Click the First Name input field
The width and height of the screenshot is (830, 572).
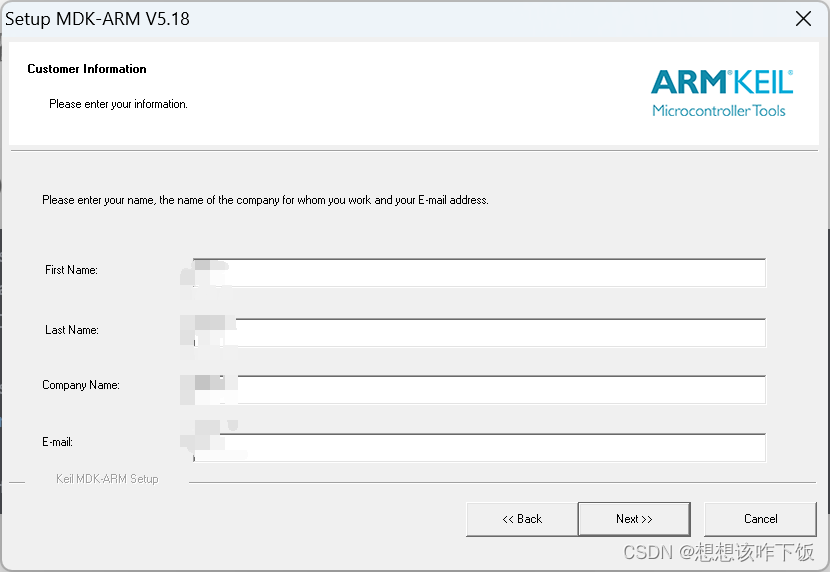[479, 273]
